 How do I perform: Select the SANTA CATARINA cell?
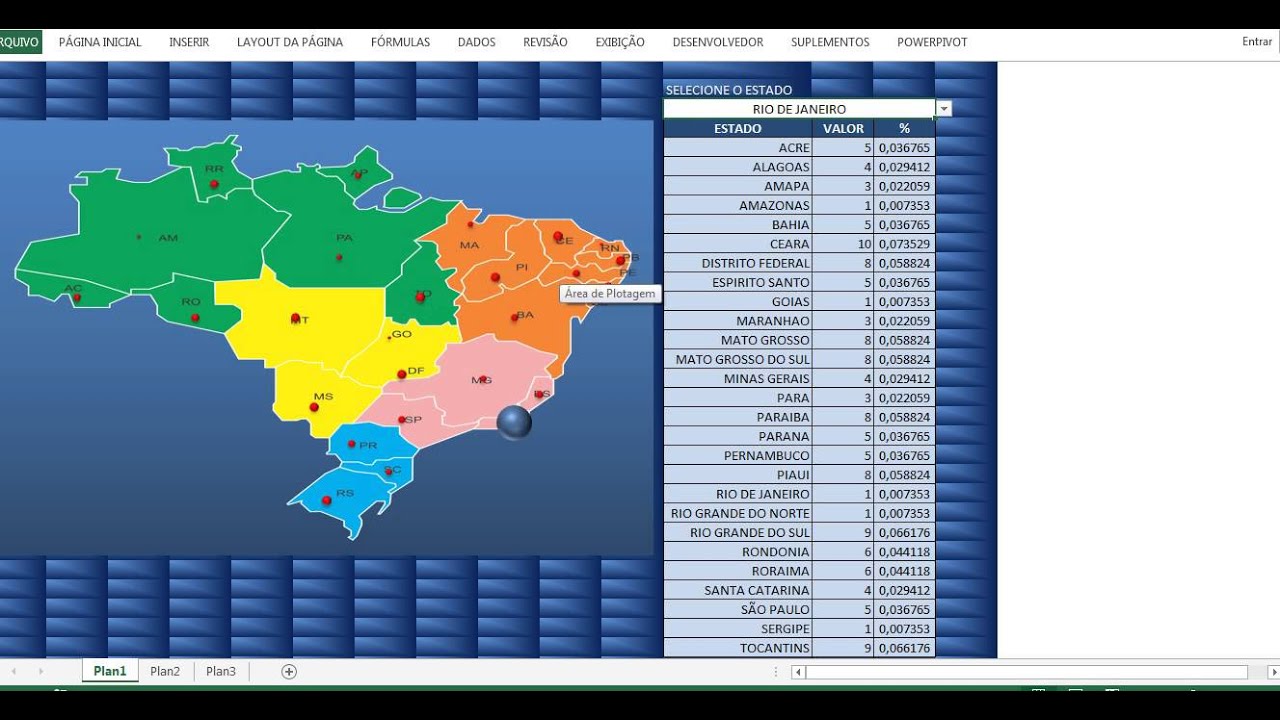click(x=738, y=590)
